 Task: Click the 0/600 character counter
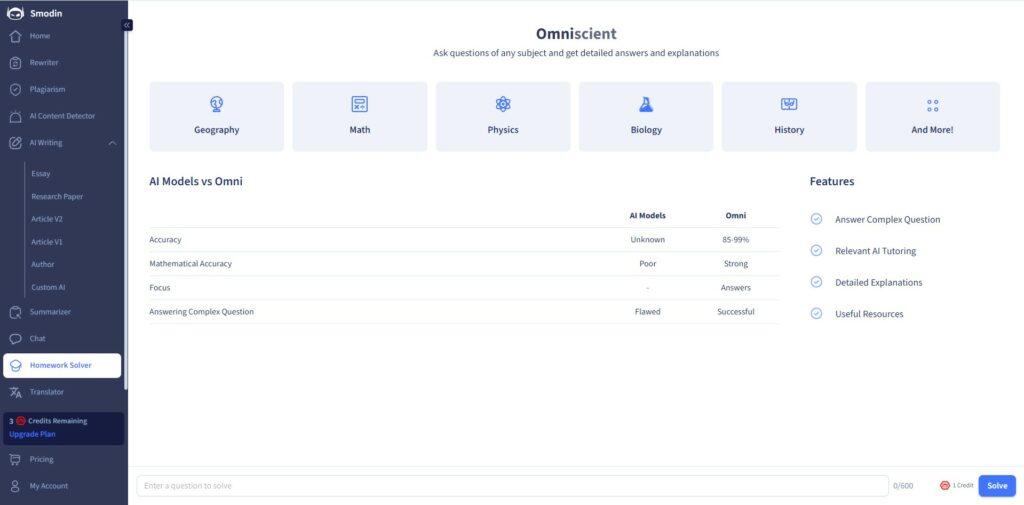[x=903, y=486]
